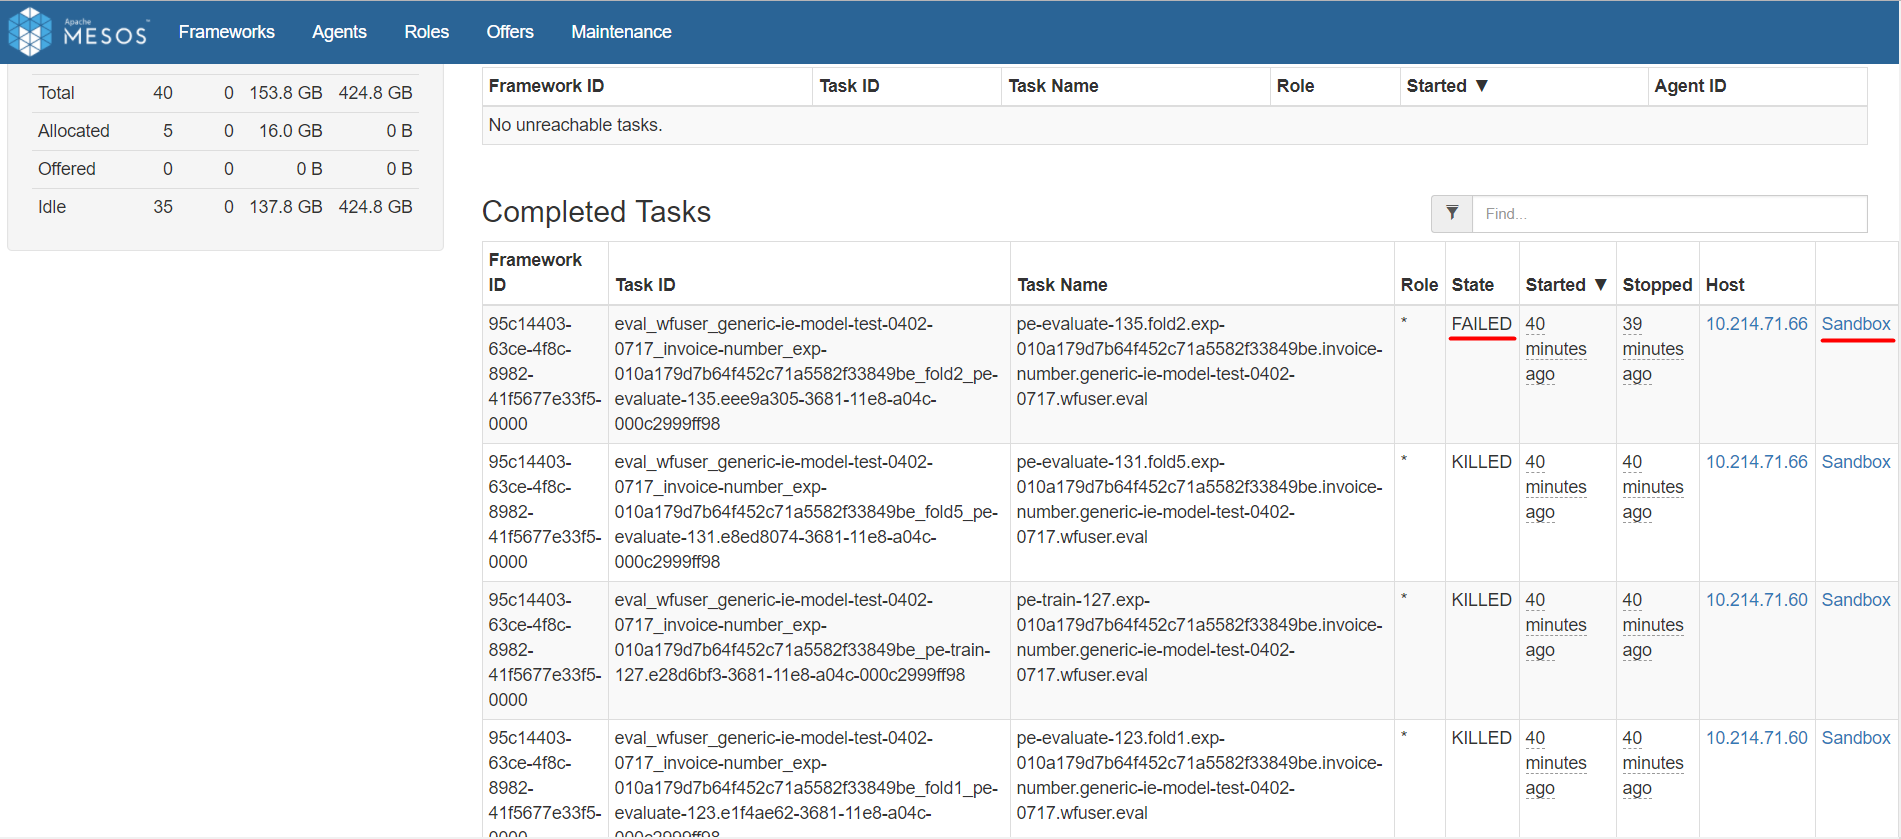The height and width of the screenshot is (839, 1901).
Task: Open Sandbox for pe-evaluate-123.fold1 task
Action: (1856, 738)
